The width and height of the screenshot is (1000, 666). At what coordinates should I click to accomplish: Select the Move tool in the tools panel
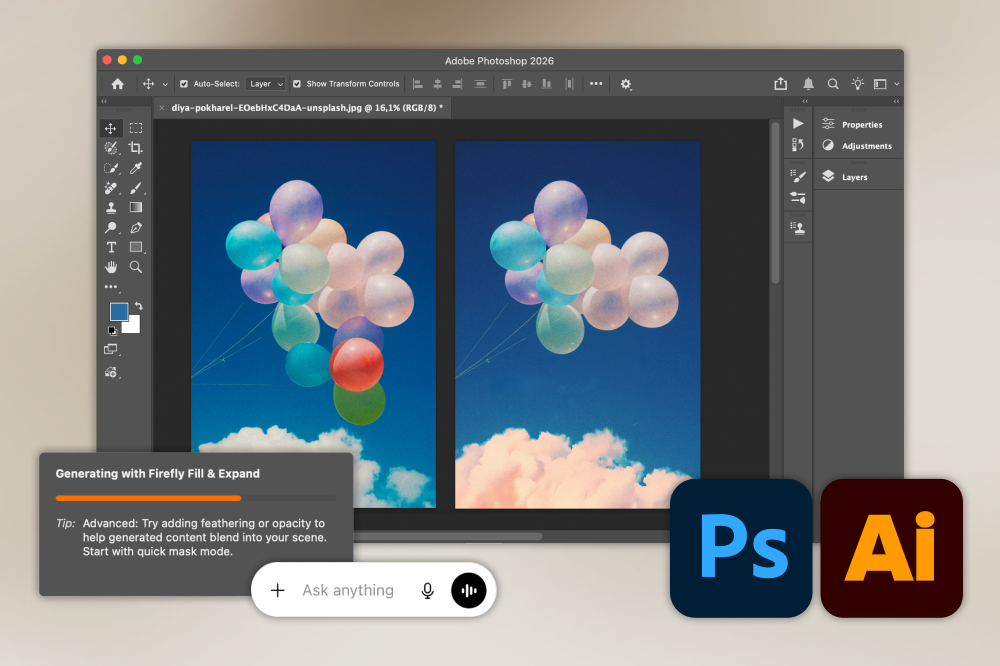[x=110, y=128]
